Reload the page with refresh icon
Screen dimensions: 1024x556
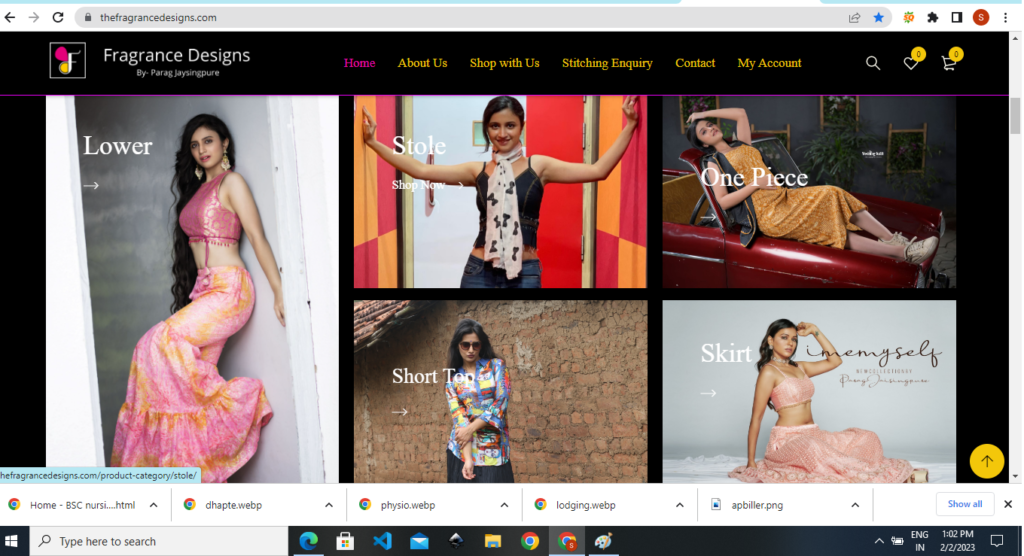[x=58, y=18]
